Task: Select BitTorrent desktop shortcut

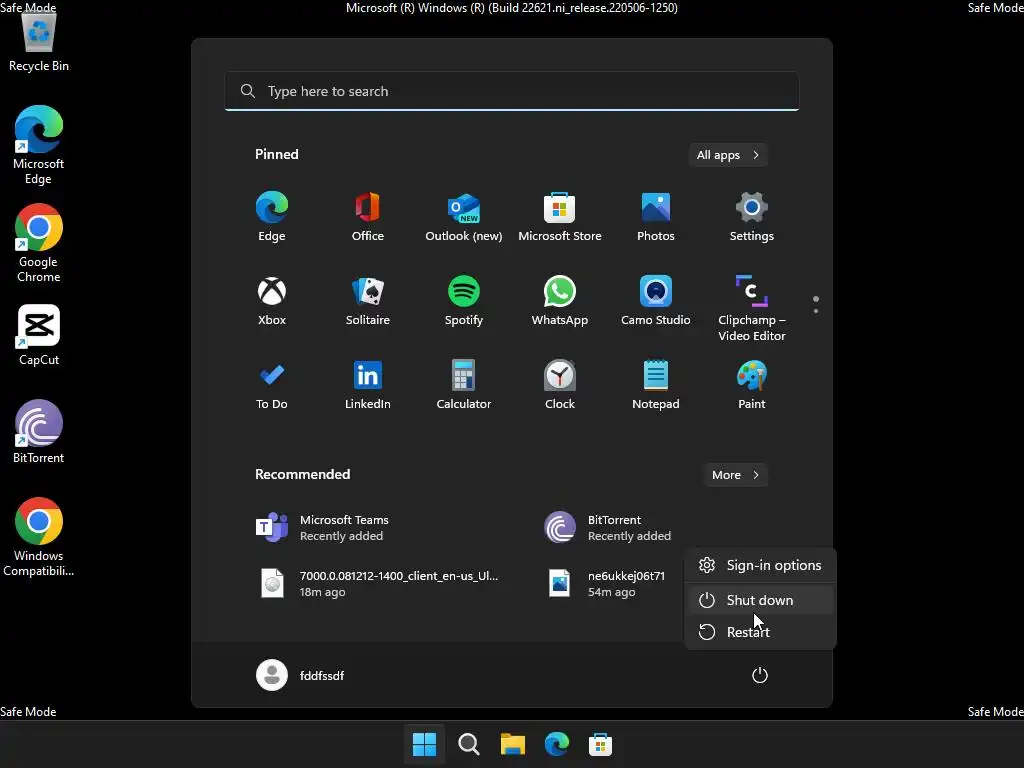Action: [39, 432]
